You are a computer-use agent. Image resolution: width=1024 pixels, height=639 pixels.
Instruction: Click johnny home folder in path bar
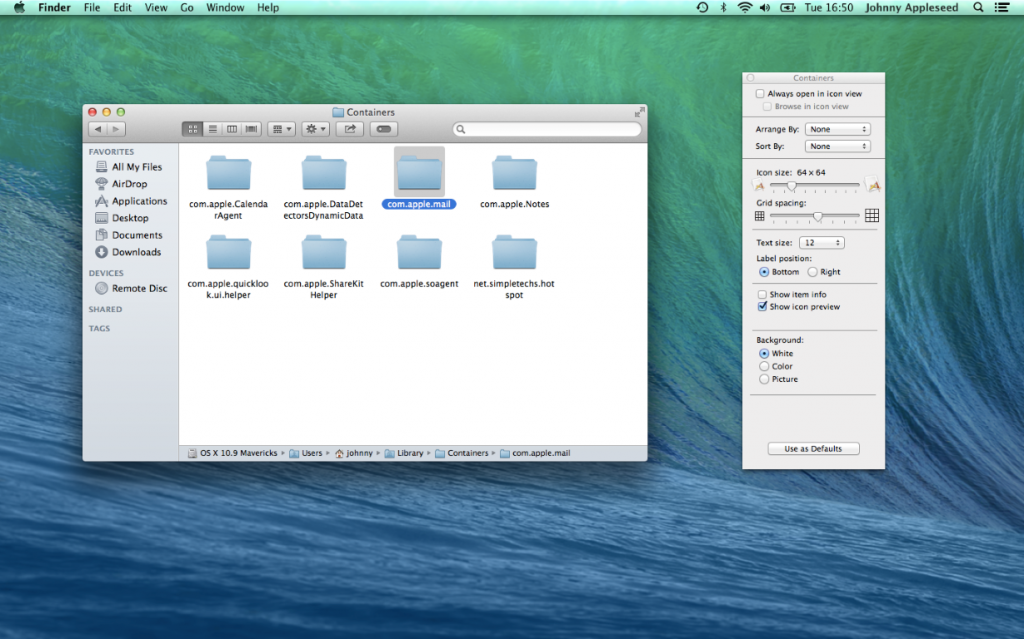(x=353, y=453)
